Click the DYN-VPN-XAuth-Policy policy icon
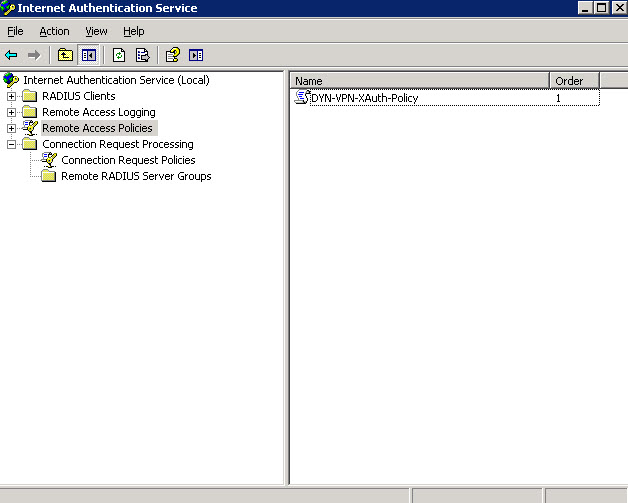The width and height of the screenshot is (628, 503). [301, 98]
